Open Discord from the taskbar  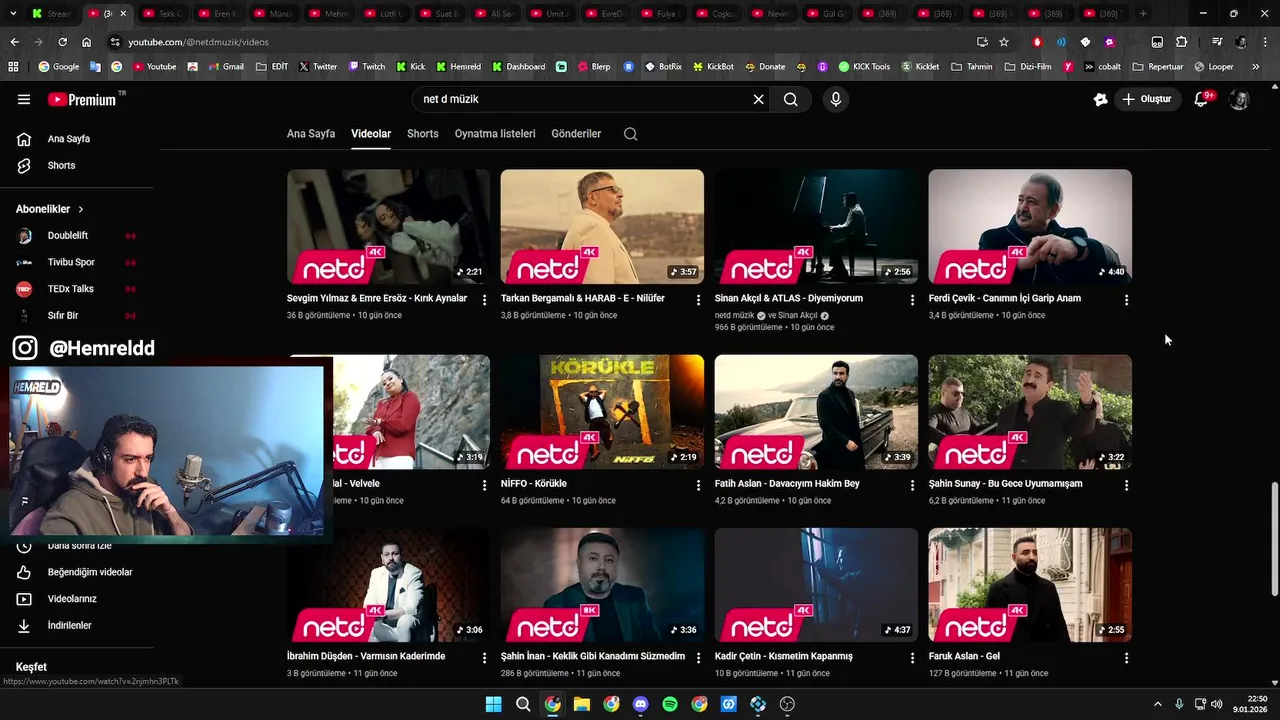tap(641, 704)
